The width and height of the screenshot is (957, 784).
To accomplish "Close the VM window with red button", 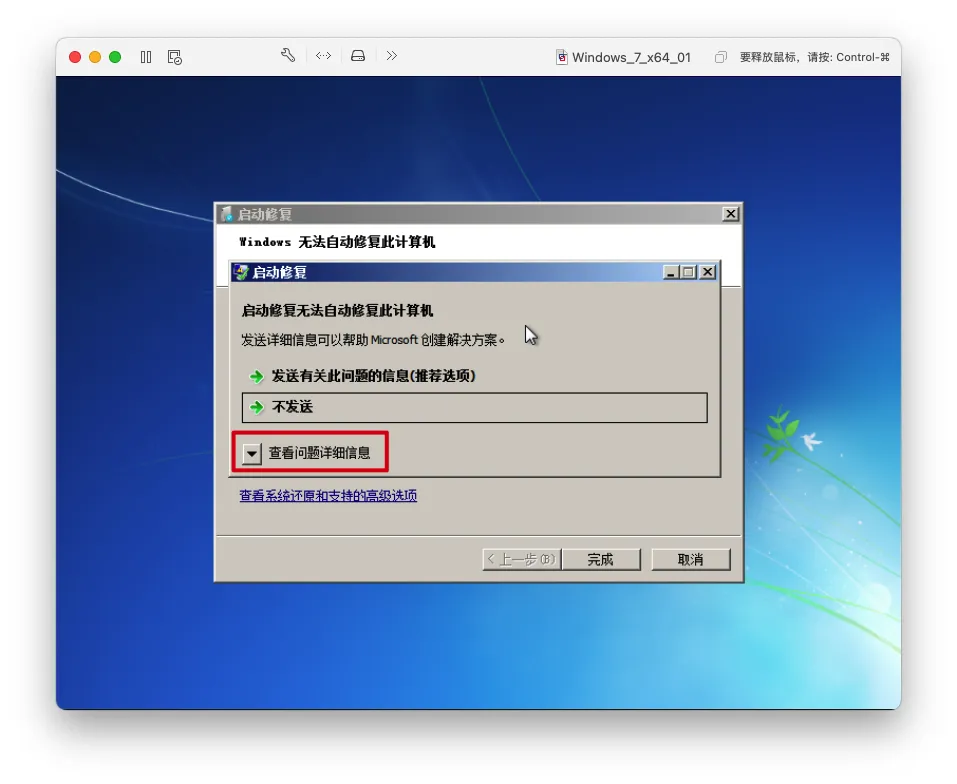I will pyautogui.click(x=75, y=57).
